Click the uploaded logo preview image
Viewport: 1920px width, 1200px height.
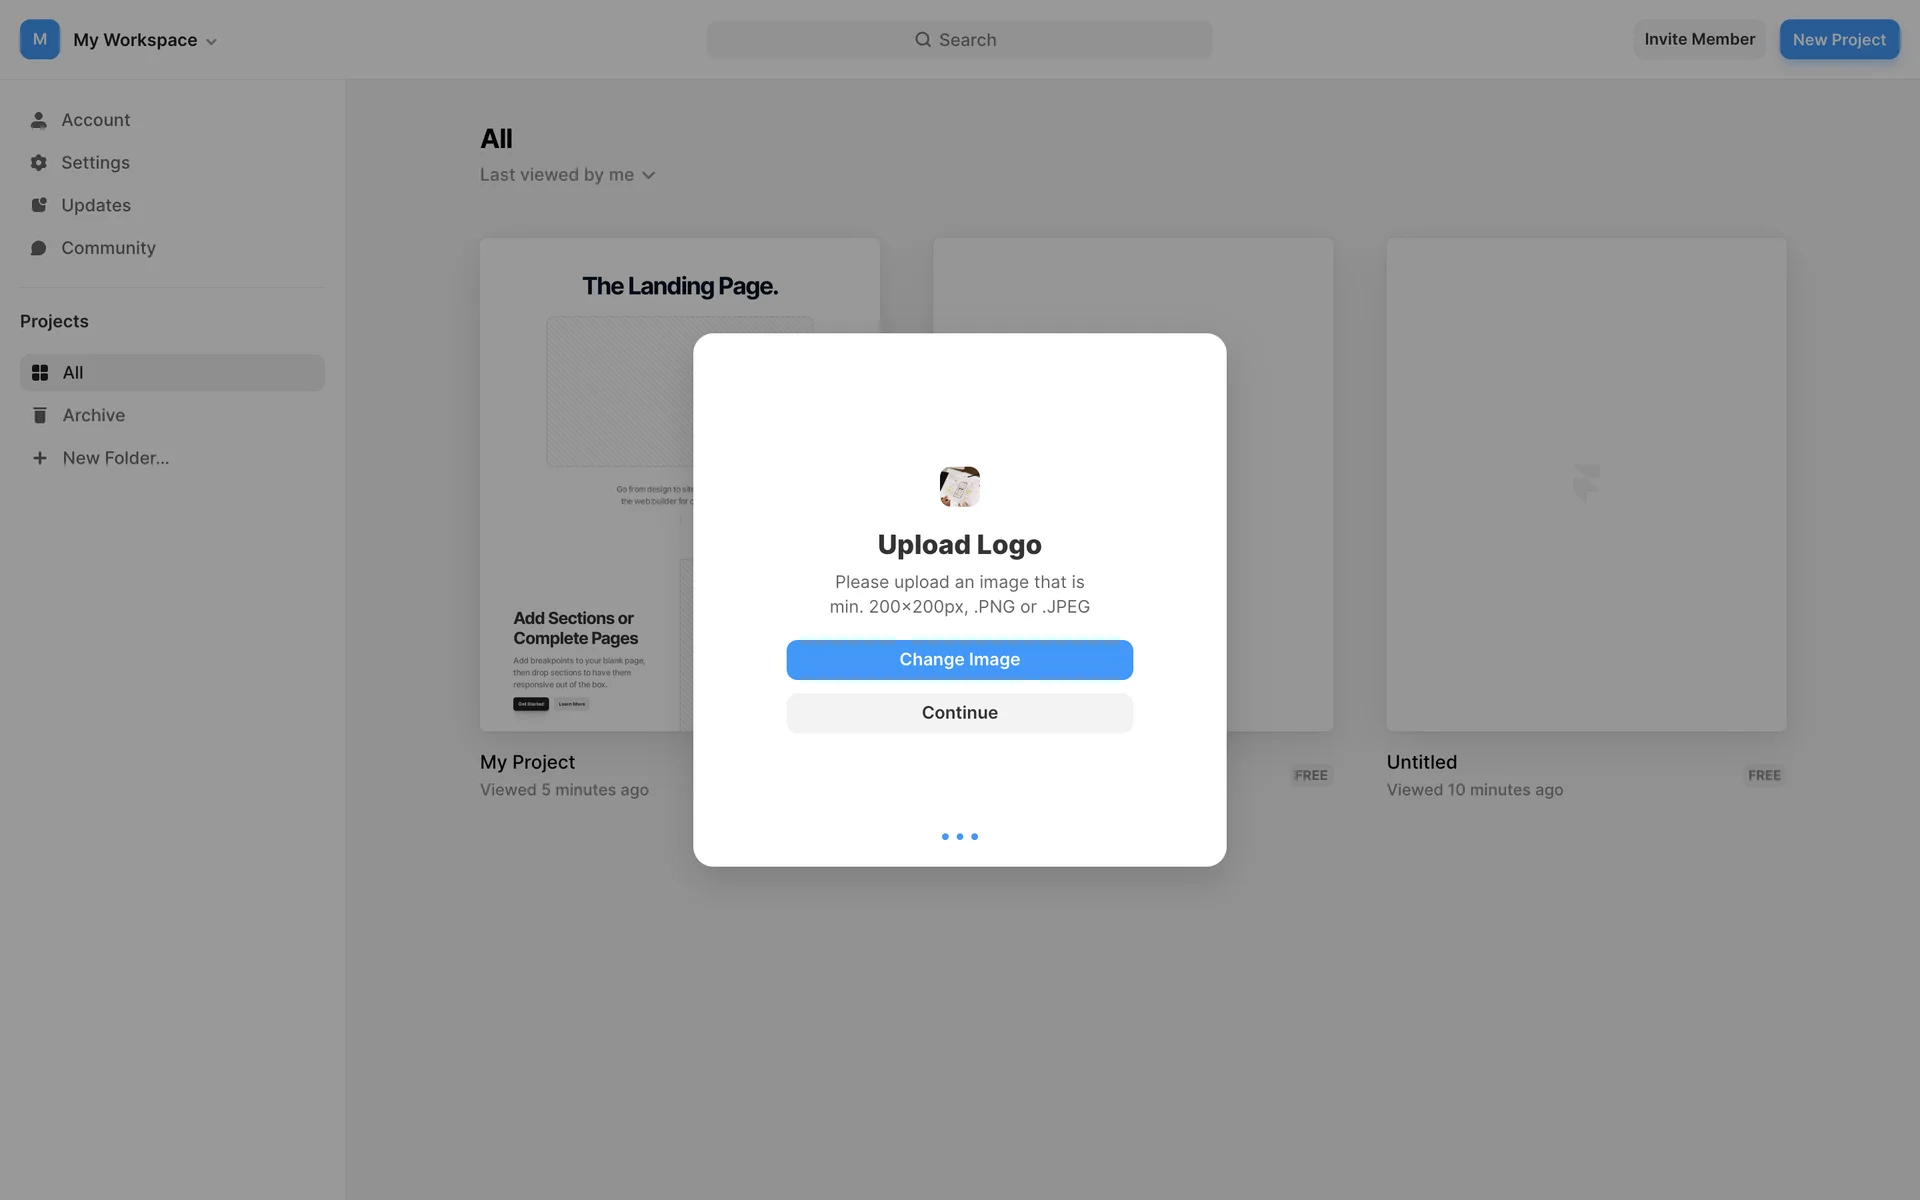[x=960, y=487]
